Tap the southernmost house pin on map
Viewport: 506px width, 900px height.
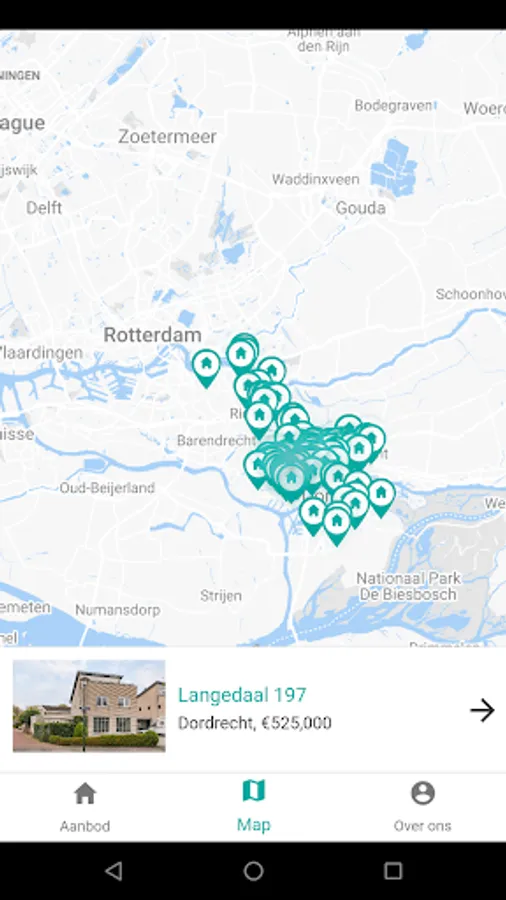337,525
